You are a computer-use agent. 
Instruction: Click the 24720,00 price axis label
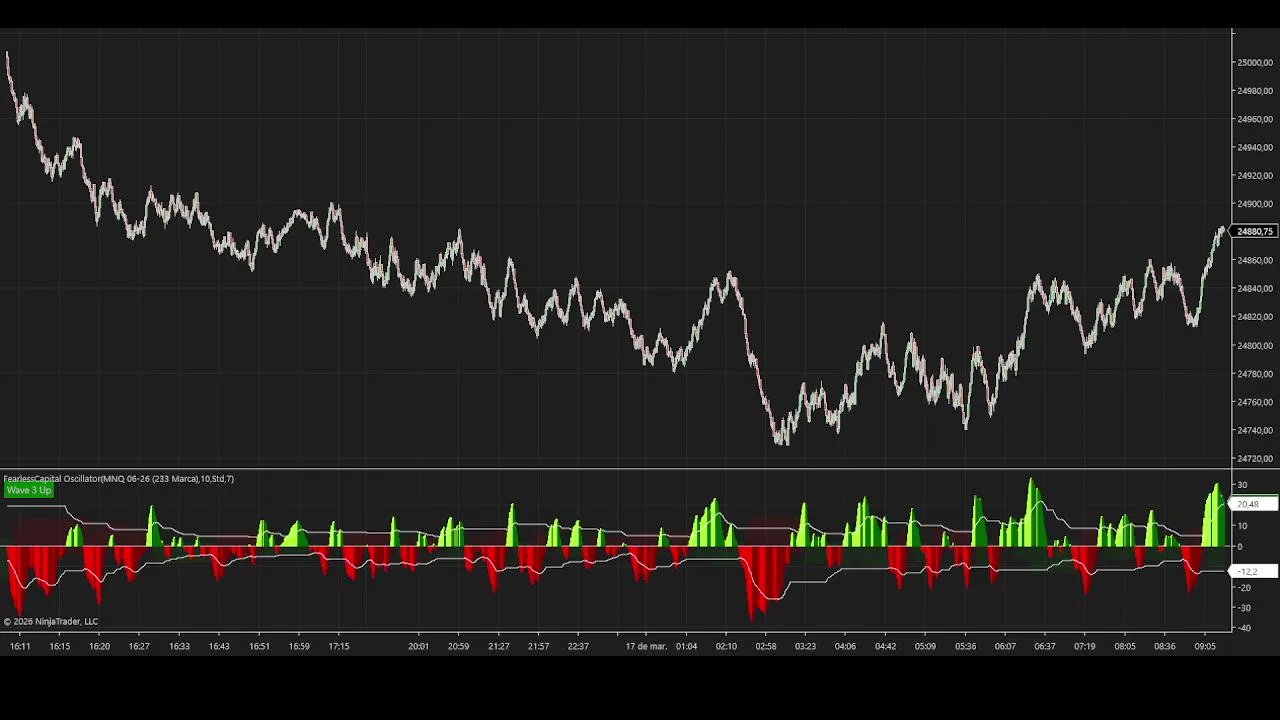coord(1255,459)
